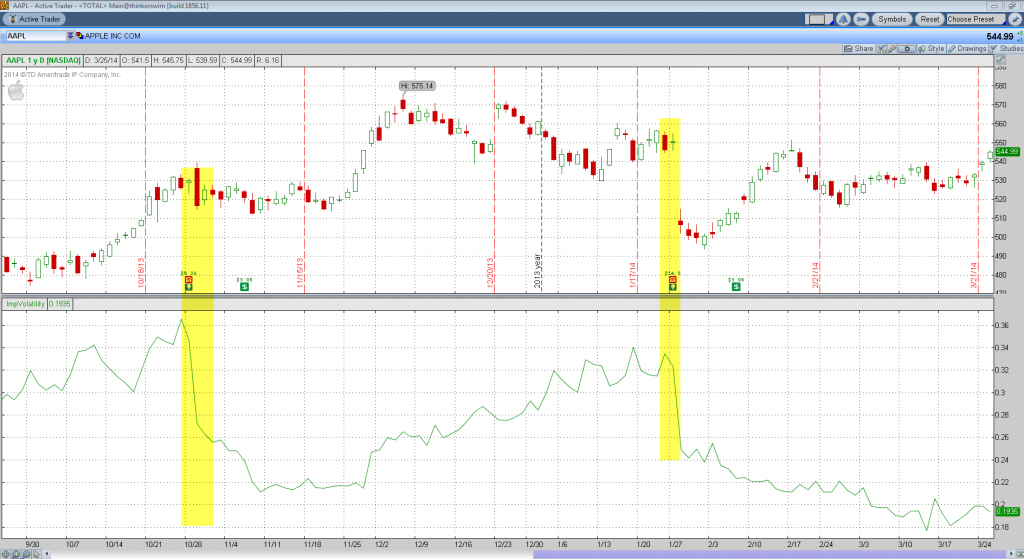Click the green 544.99 price axis tag
1024x559 pixels.
pyautogui.click(x=1008, y=152)
